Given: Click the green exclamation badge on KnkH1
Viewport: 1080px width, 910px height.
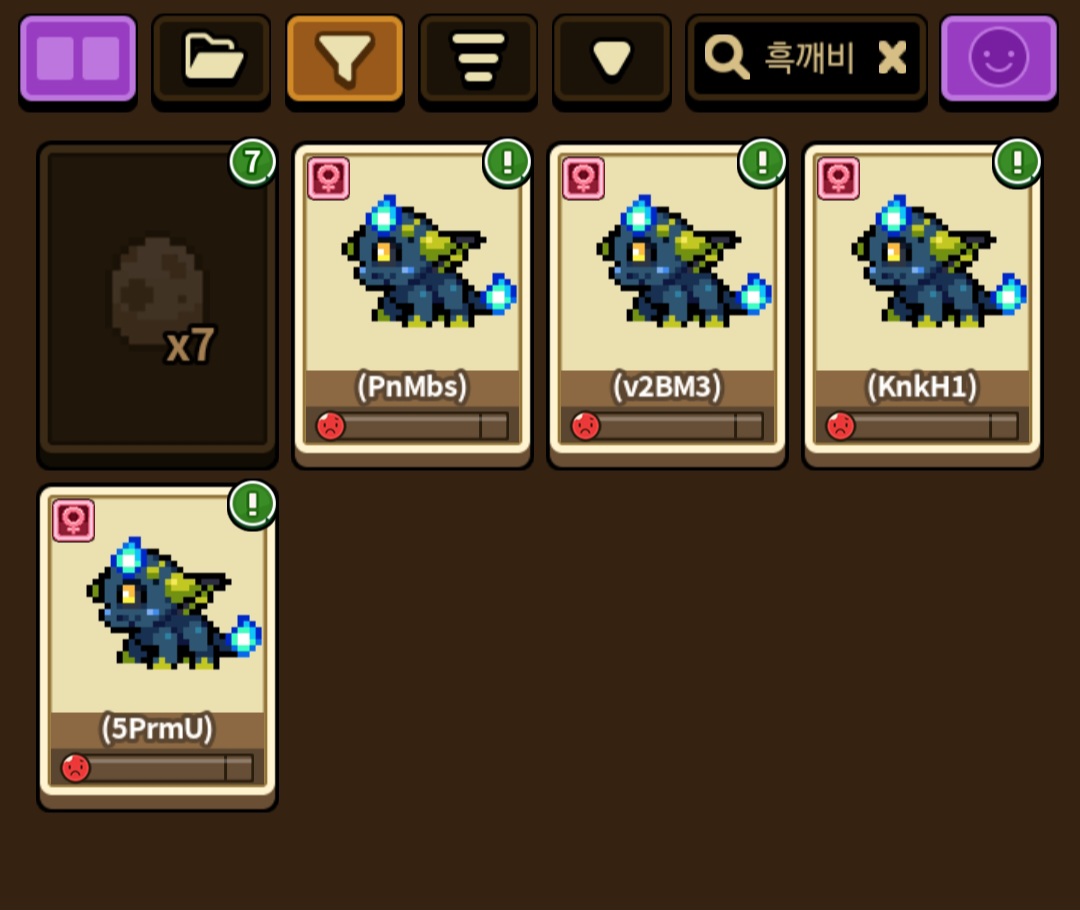Looking at the screenshot, I should [x=1017, y=163].
